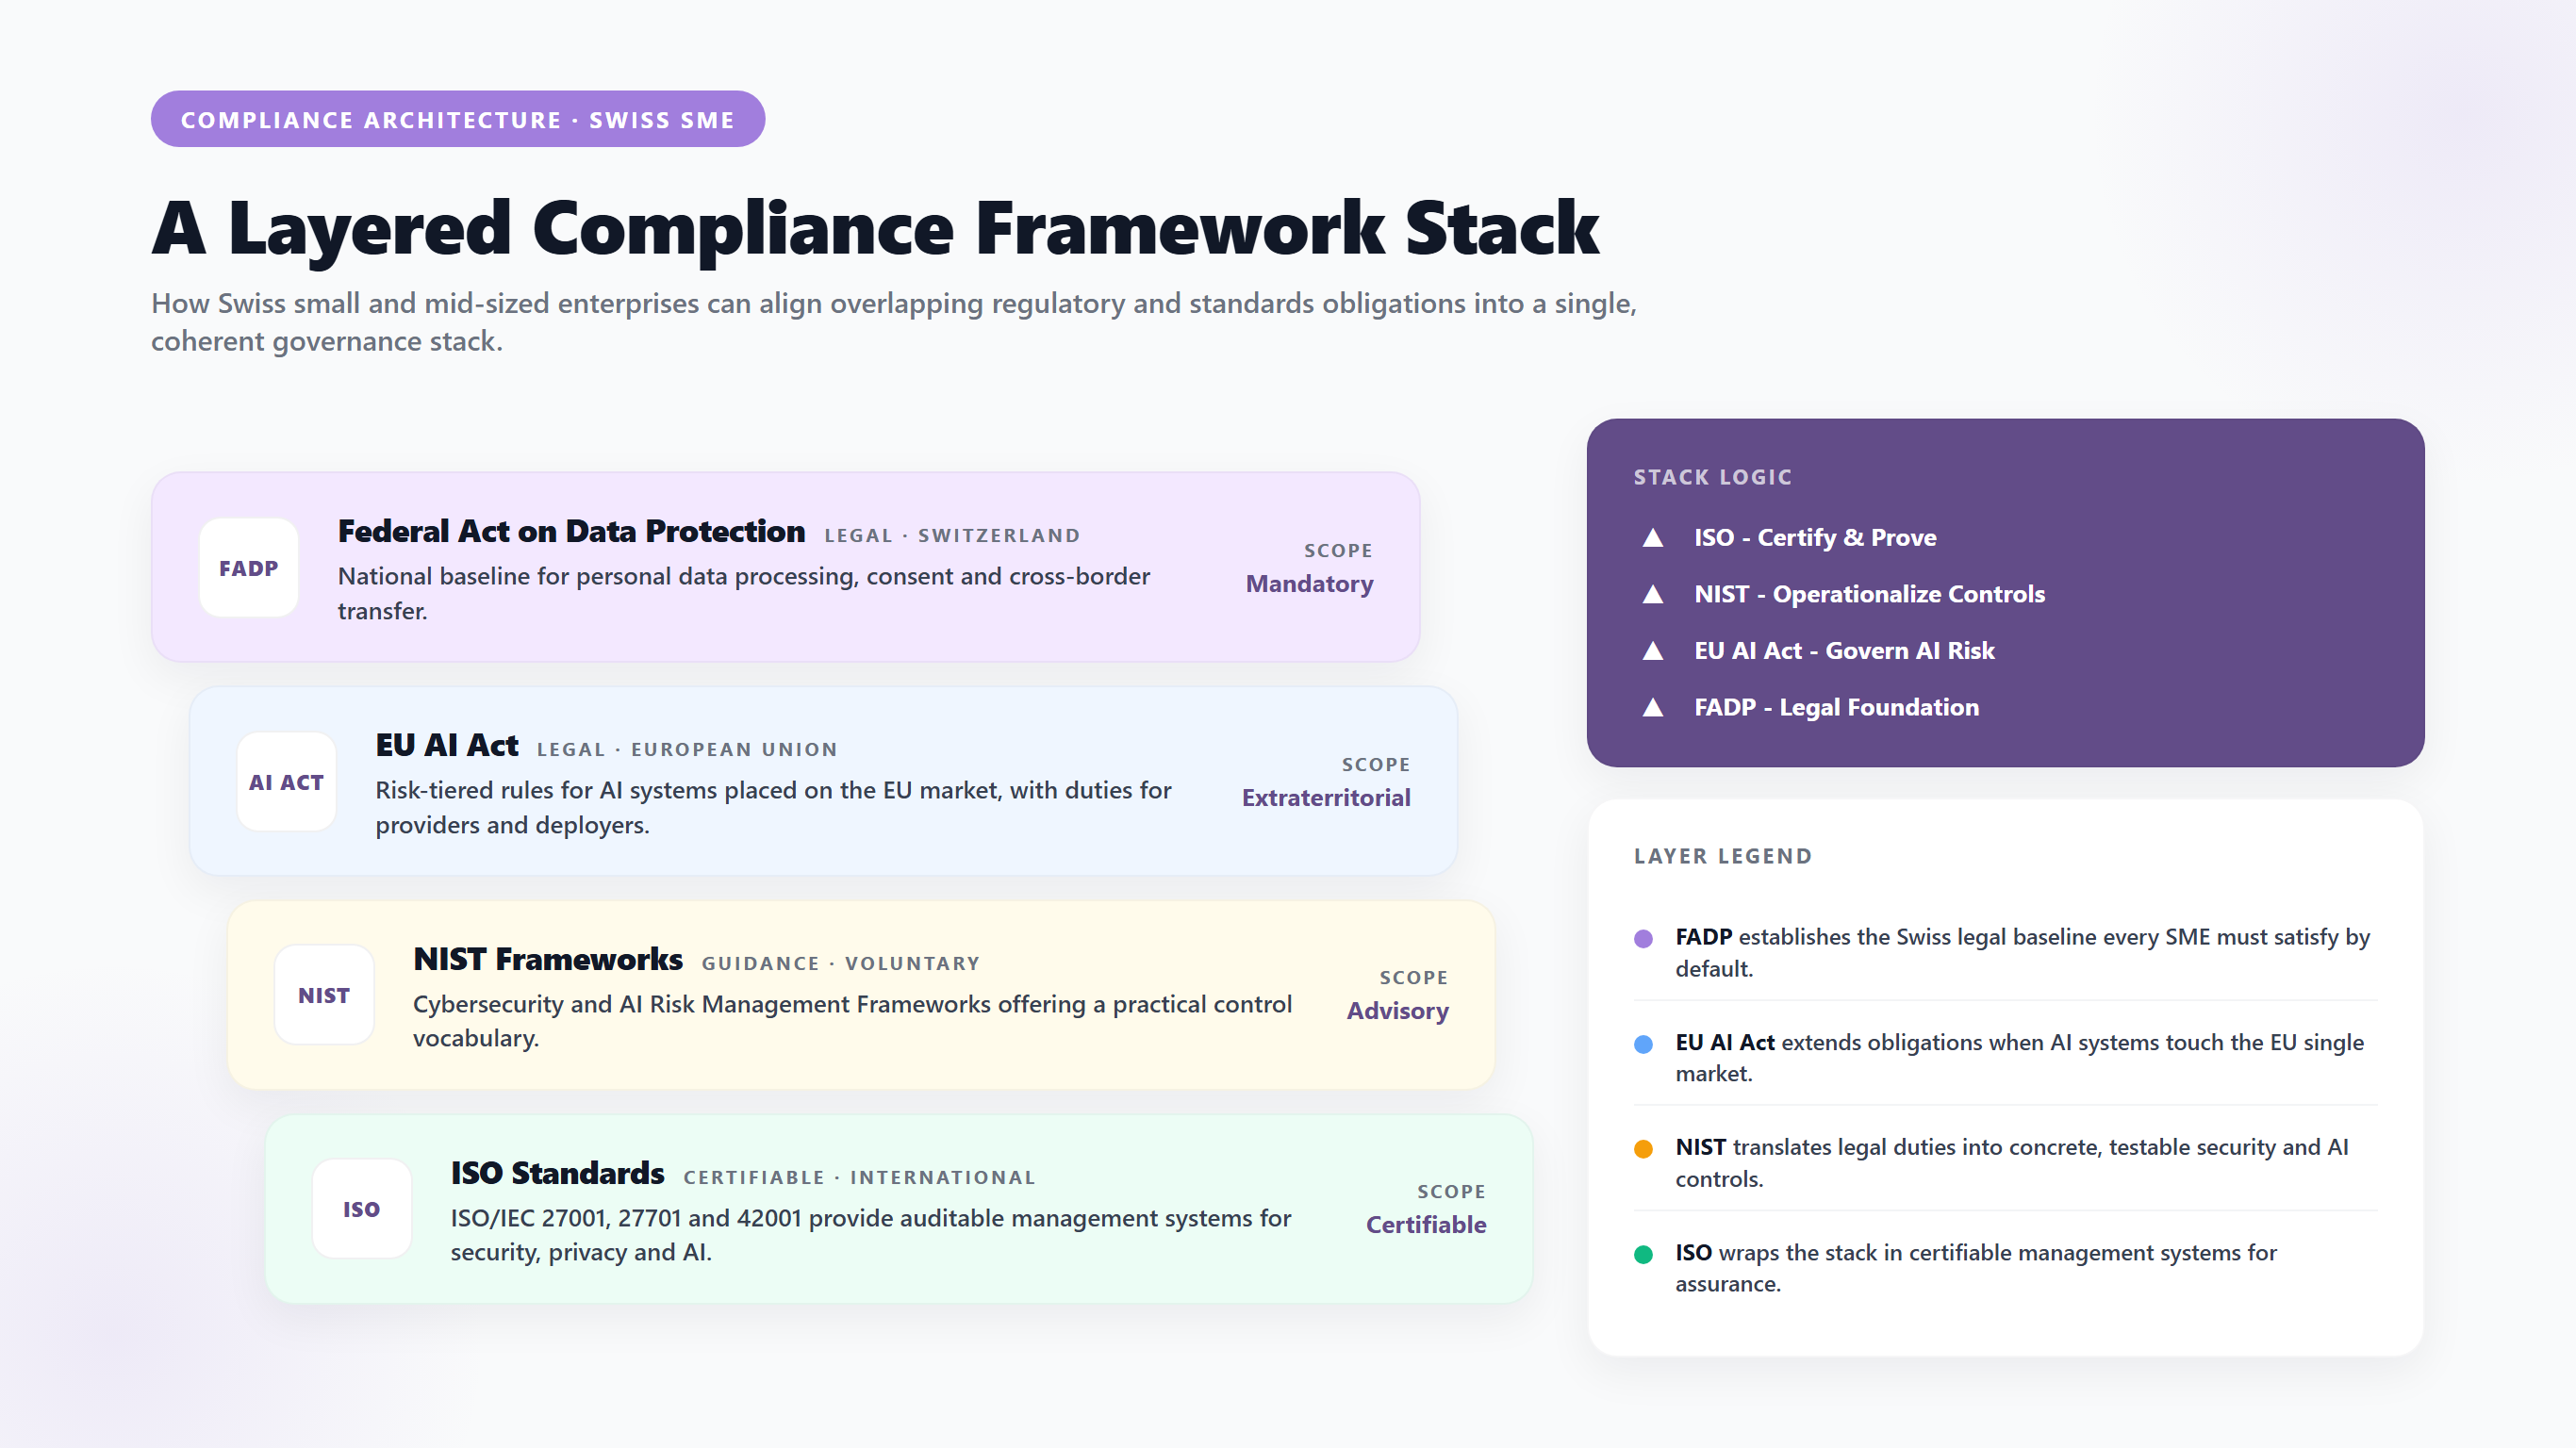Select the ISO Standards card heading
Image resolution: width=2576 pixels, height=1448 pixels.
(x=557, y=1173)
